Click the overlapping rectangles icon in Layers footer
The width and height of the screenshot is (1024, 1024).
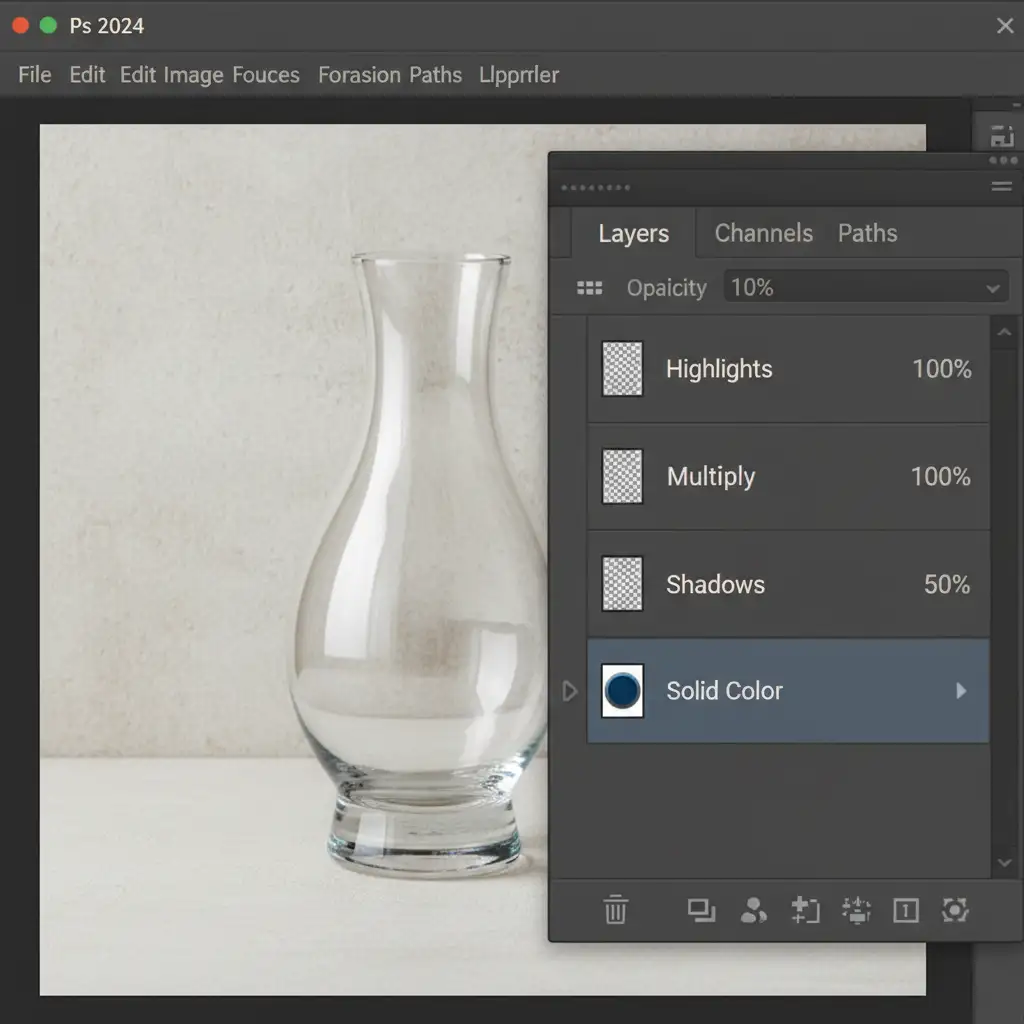click(x=701, y=910)
